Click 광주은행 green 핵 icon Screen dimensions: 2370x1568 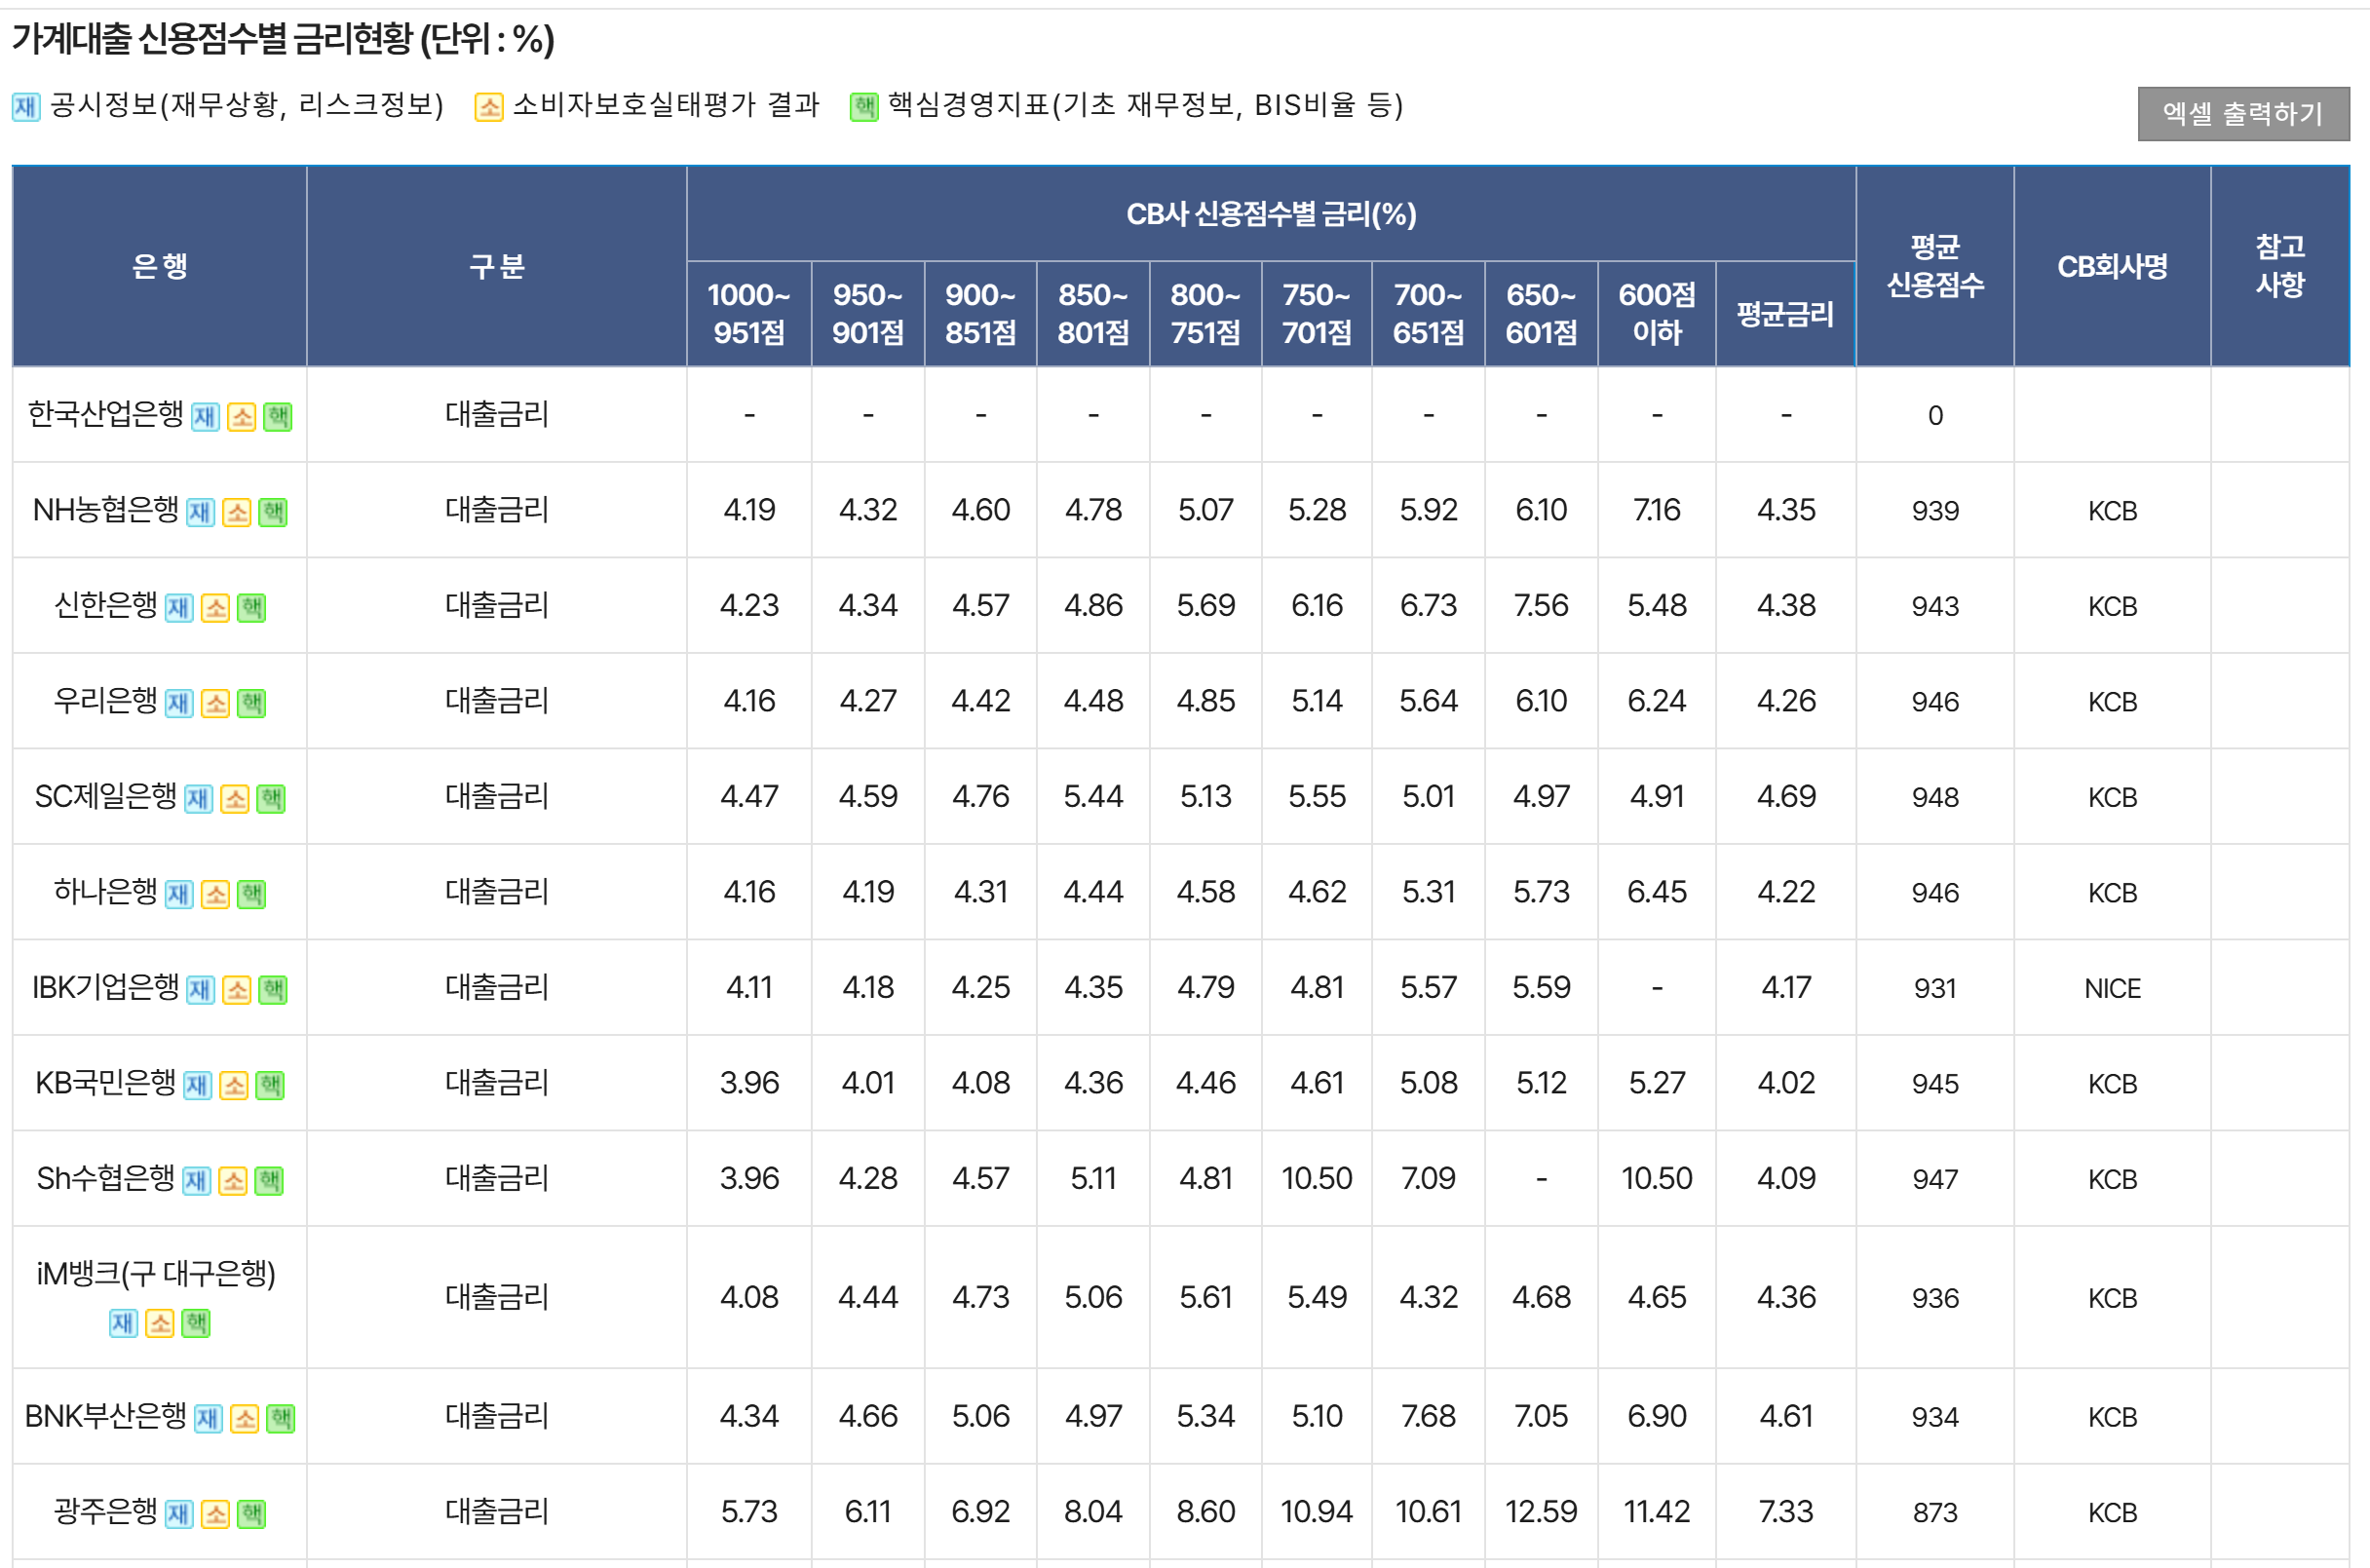pos(252,1513)
